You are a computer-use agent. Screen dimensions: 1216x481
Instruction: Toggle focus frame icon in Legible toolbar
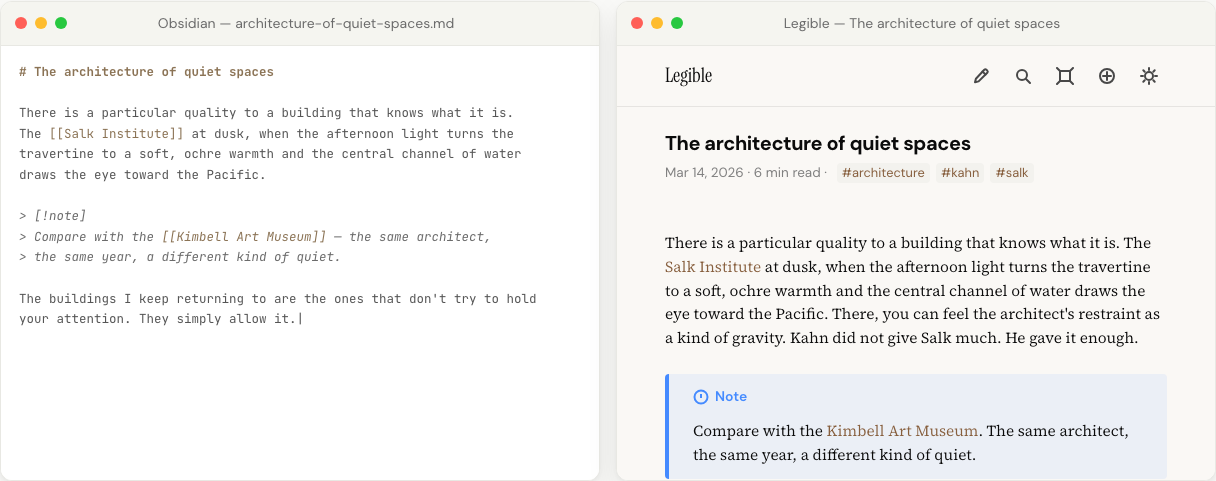1065,76
